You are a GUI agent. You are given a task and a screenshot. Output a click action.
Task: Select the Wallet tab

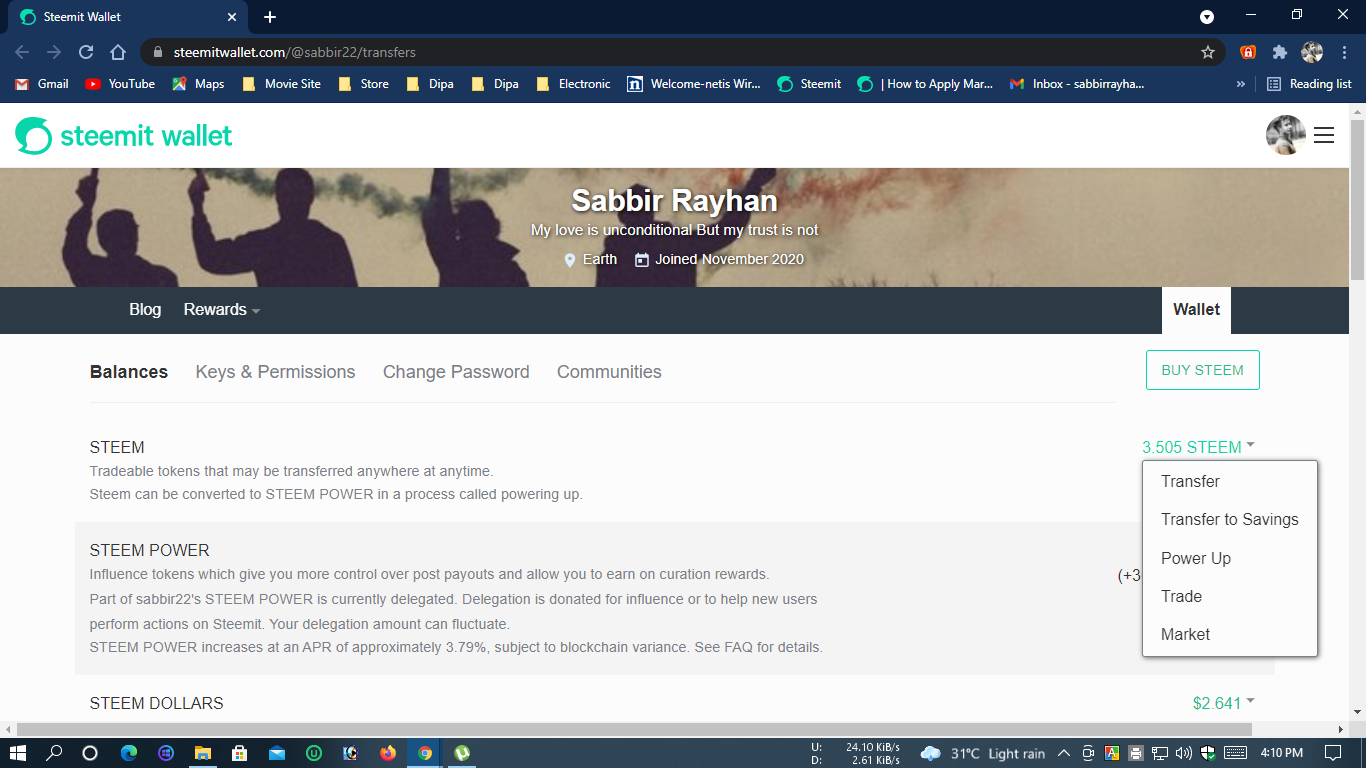point(1196,310)
